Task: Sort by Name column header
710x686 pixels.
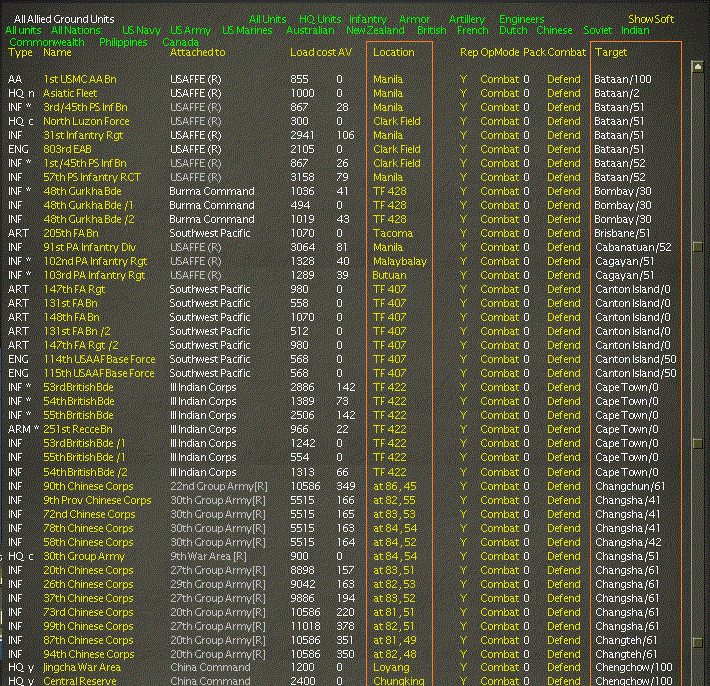Action: pos(57,53)
